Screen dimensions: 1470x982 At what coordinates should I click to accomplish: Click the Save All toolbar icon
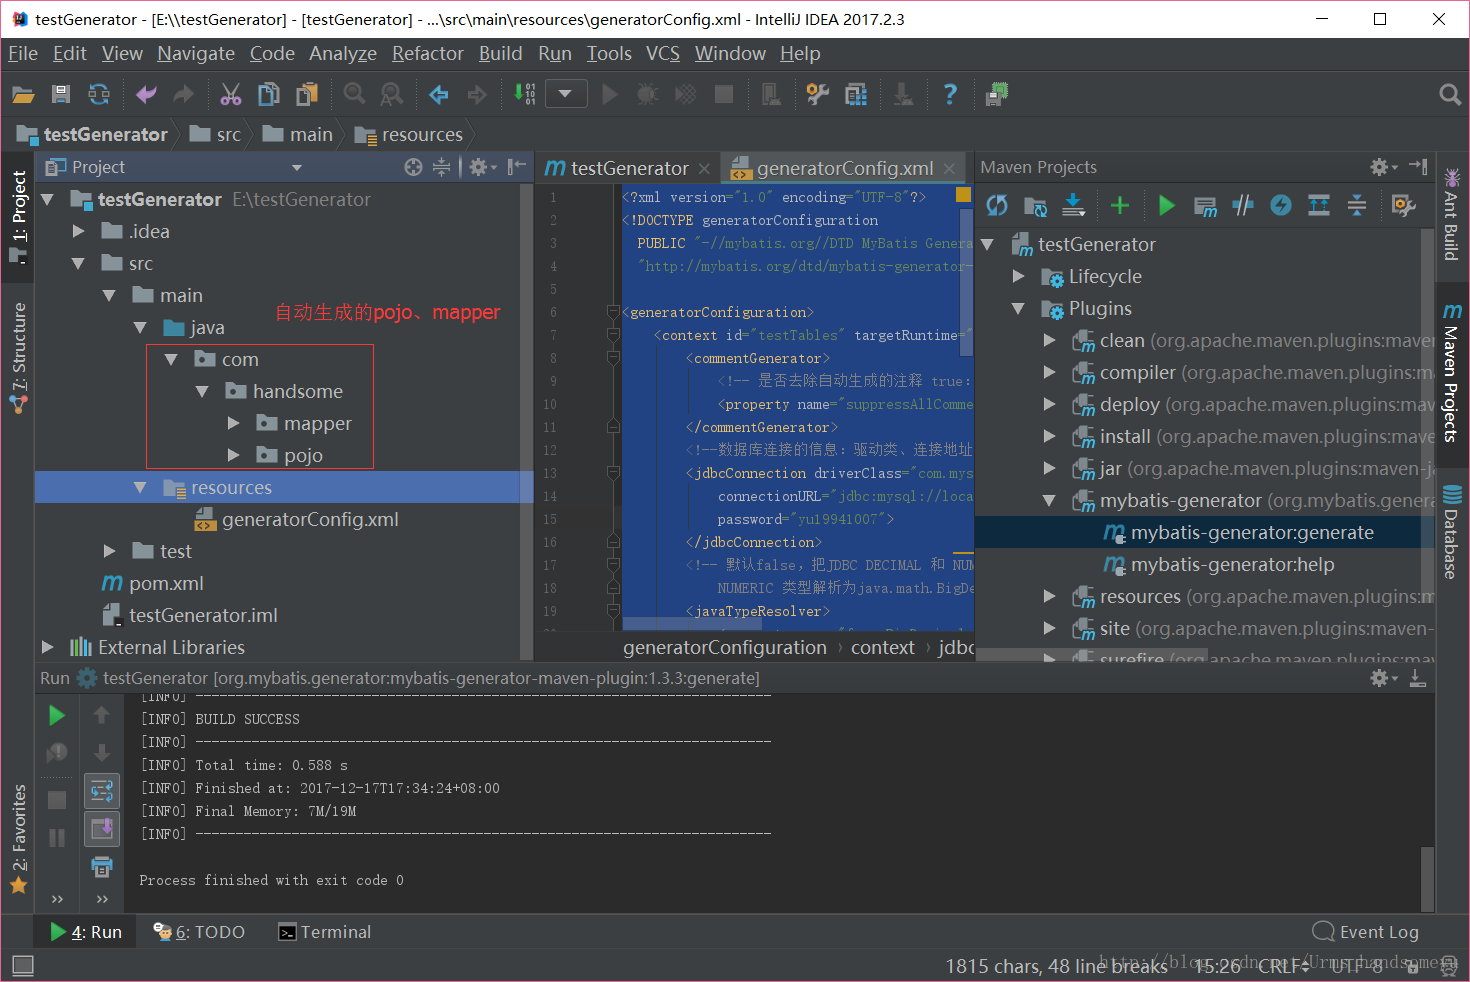[x=61, y=95]
